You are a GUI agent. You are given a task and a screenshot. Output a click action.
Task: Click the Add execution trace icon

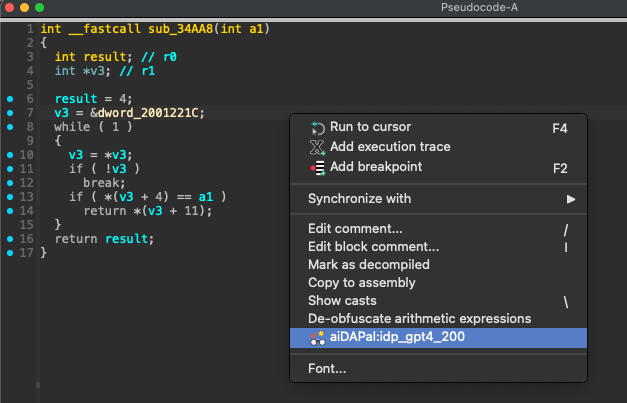click(317, 147)
